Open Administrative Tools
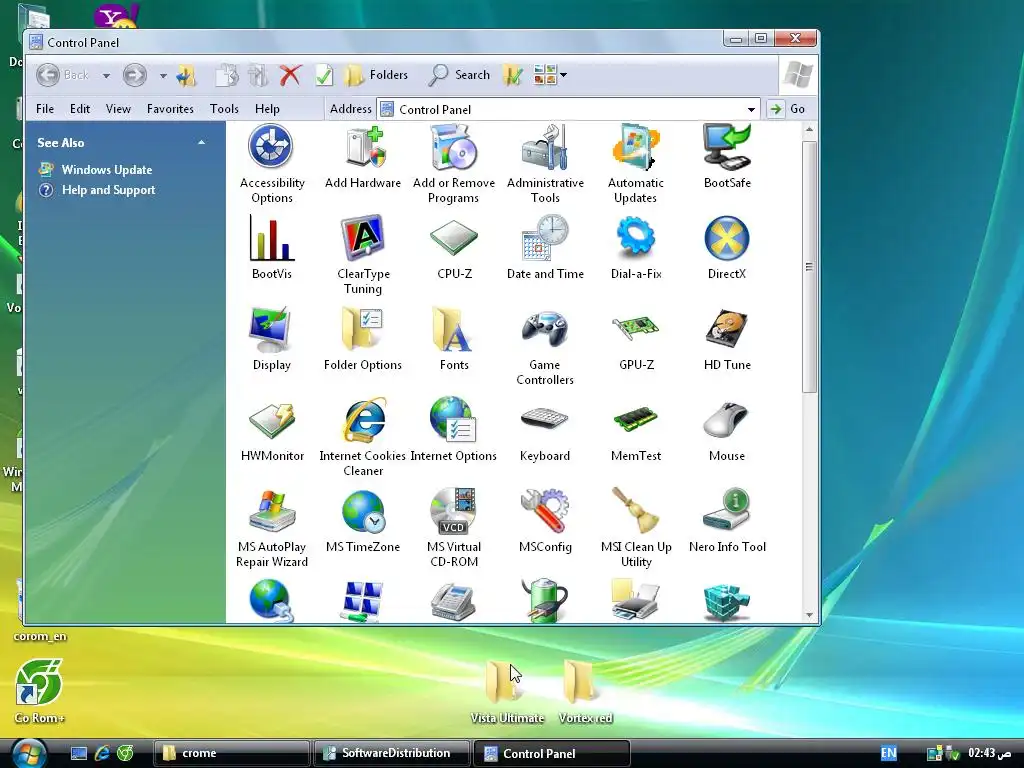Image resolution: width=1024 pixels, height=768 pixels. [x=545, y=163]
